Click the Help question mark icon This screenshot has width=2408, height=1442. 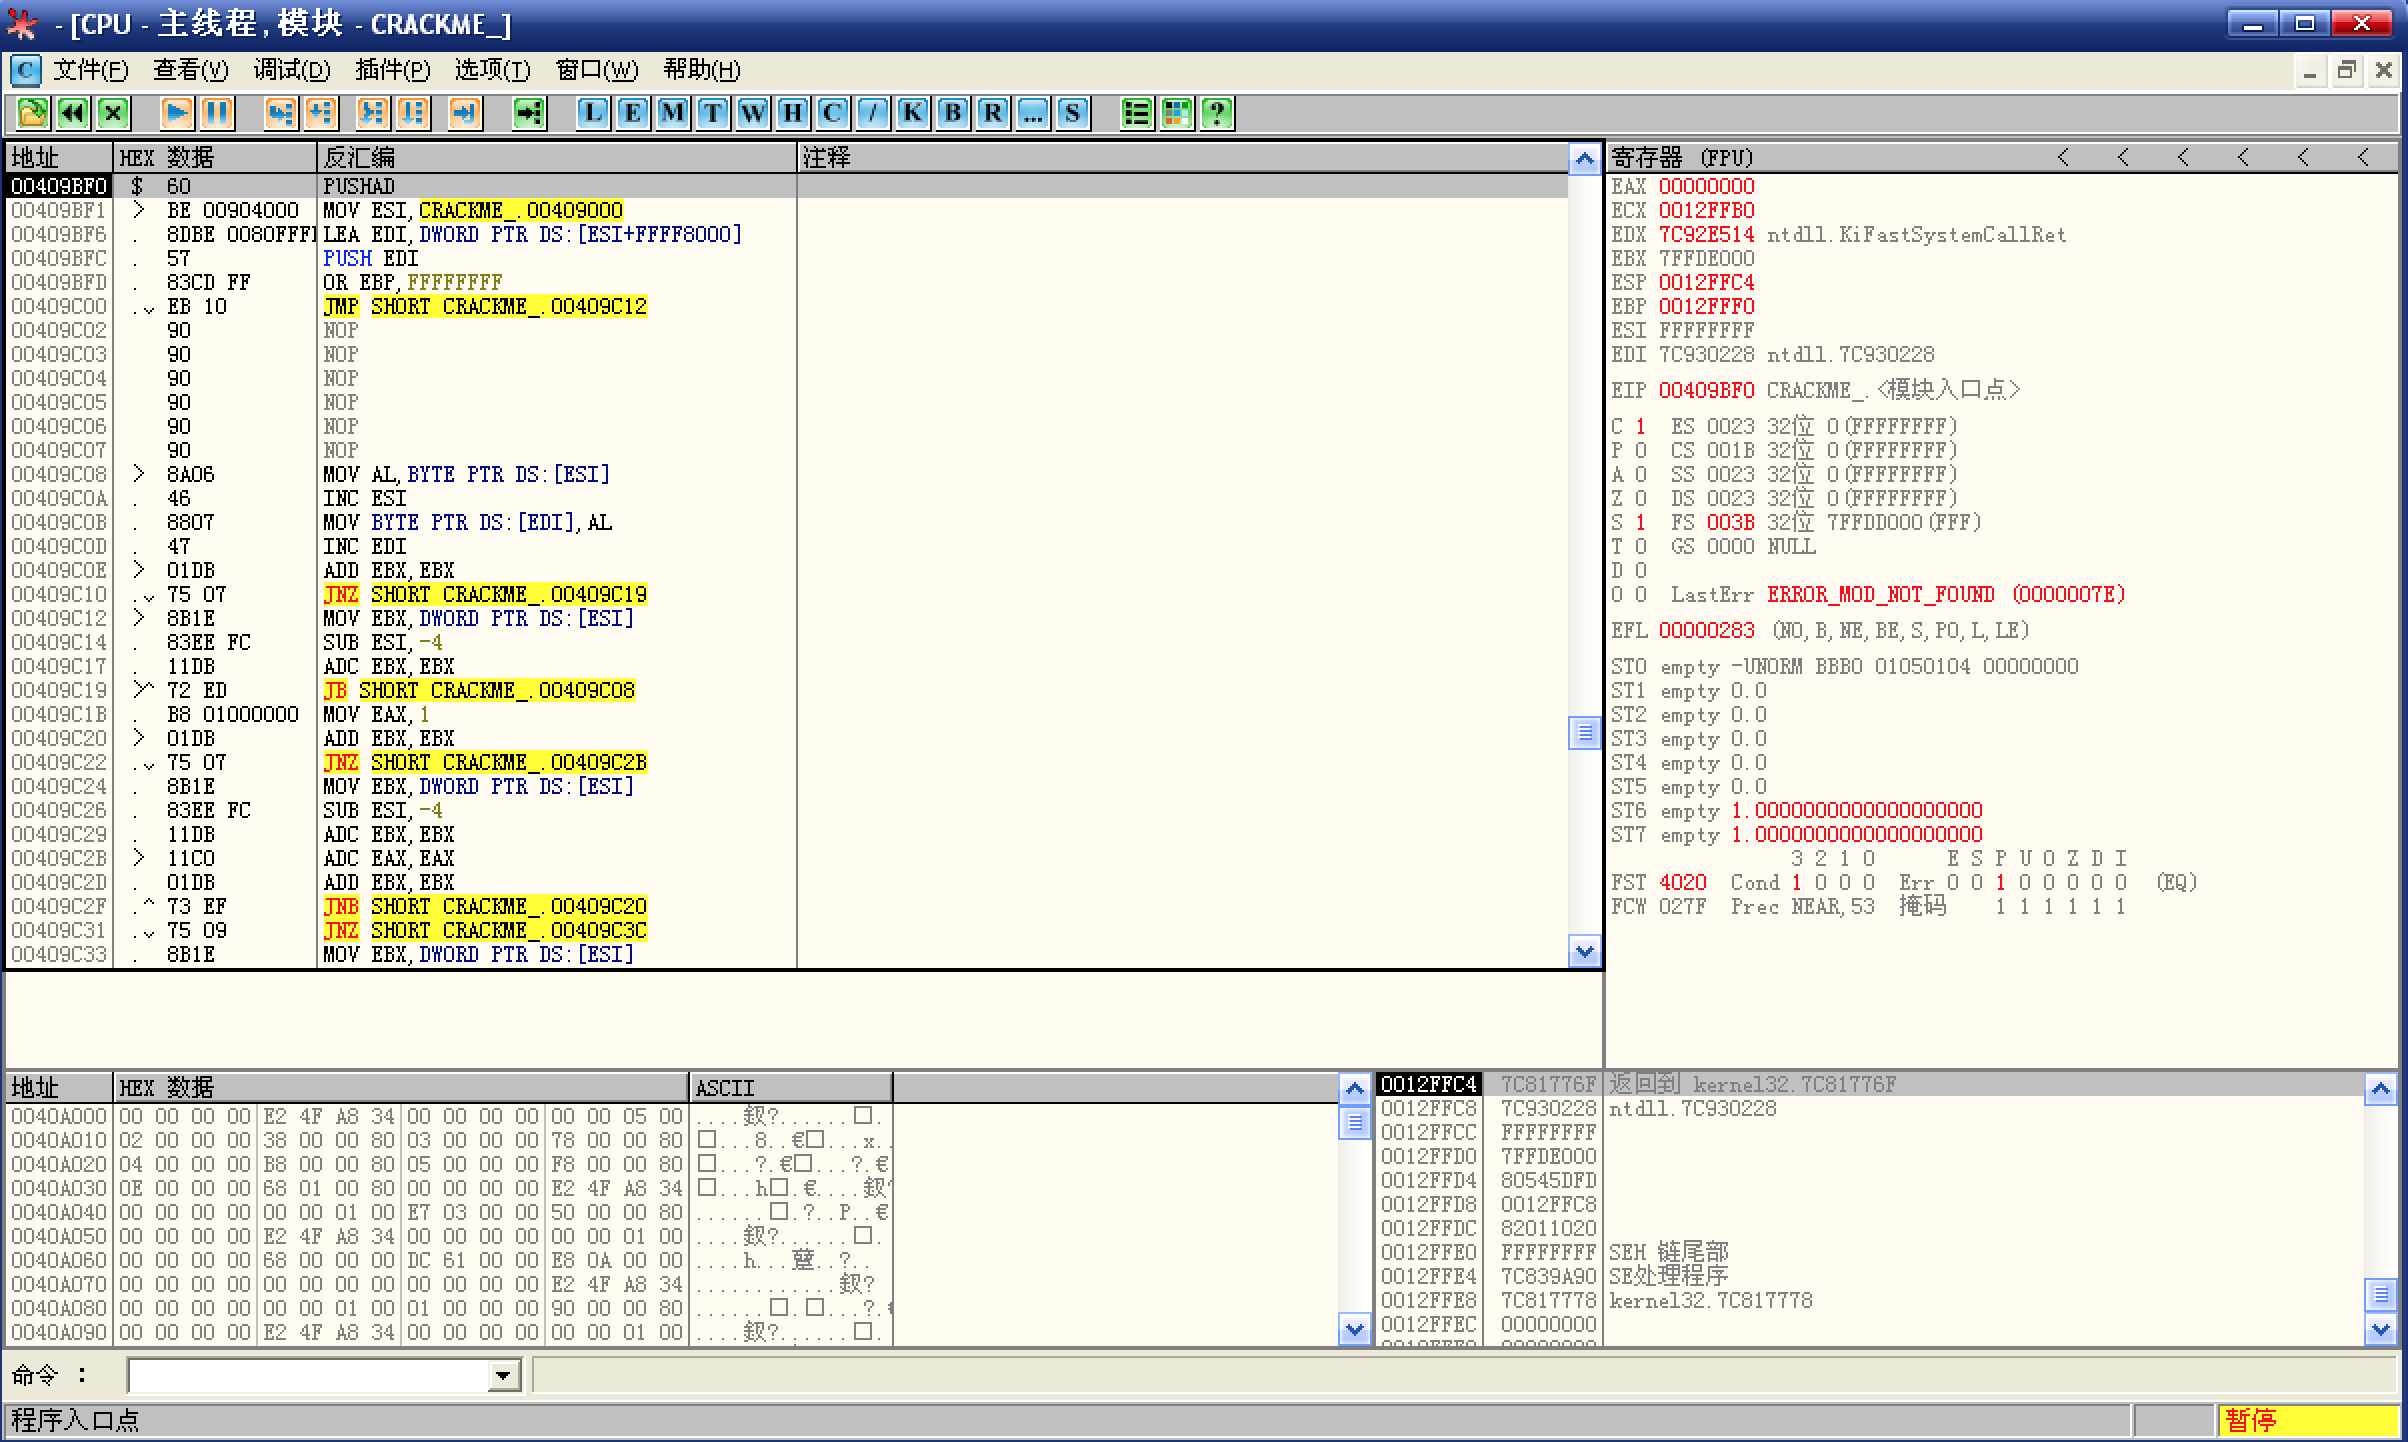pyautogui.click(x=1217, y=113)
